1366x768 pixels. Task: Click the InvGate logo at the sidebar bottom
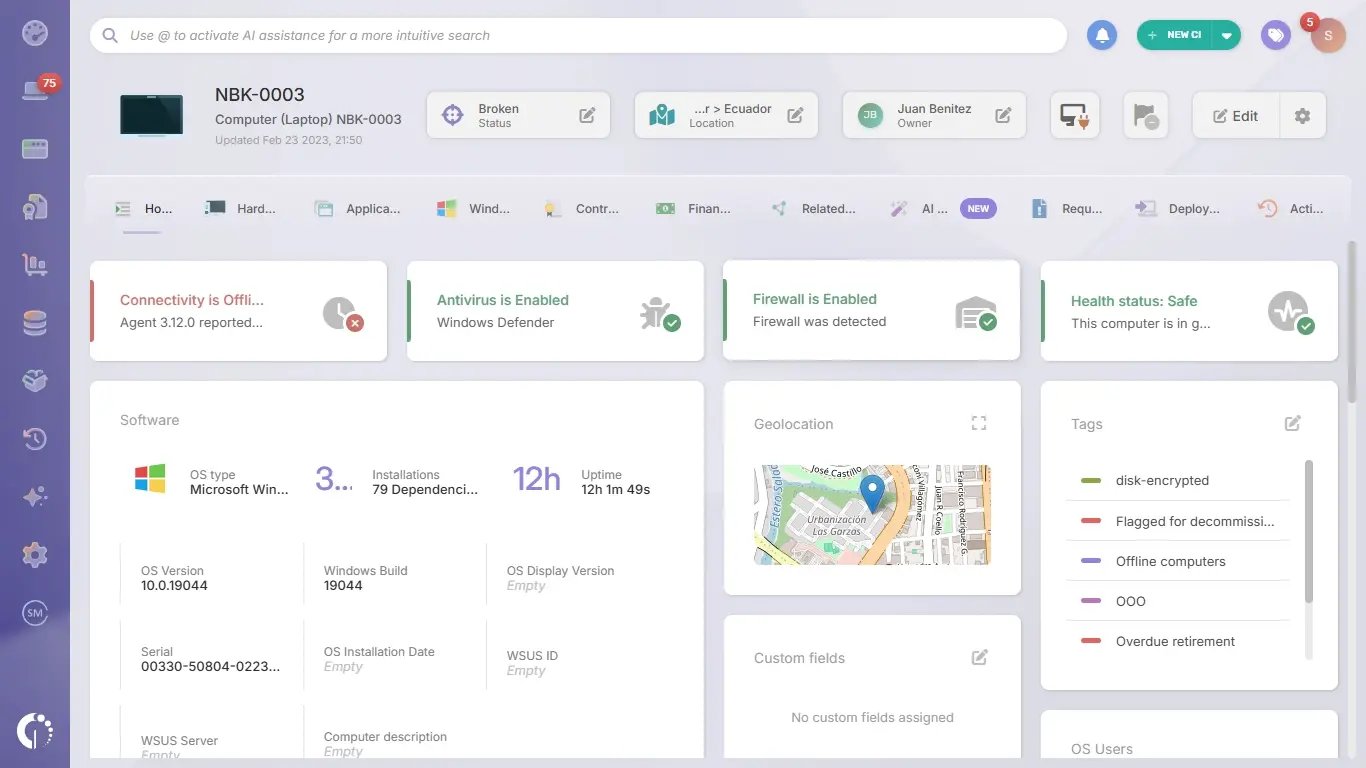coord(35,730)
